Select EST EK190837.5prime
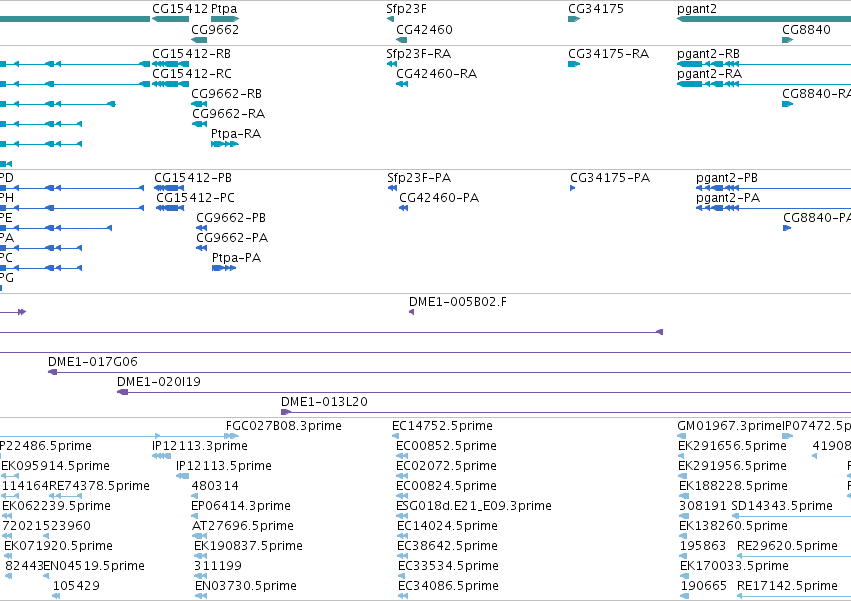This screenshot has height=601, width=851. [248, 546]
